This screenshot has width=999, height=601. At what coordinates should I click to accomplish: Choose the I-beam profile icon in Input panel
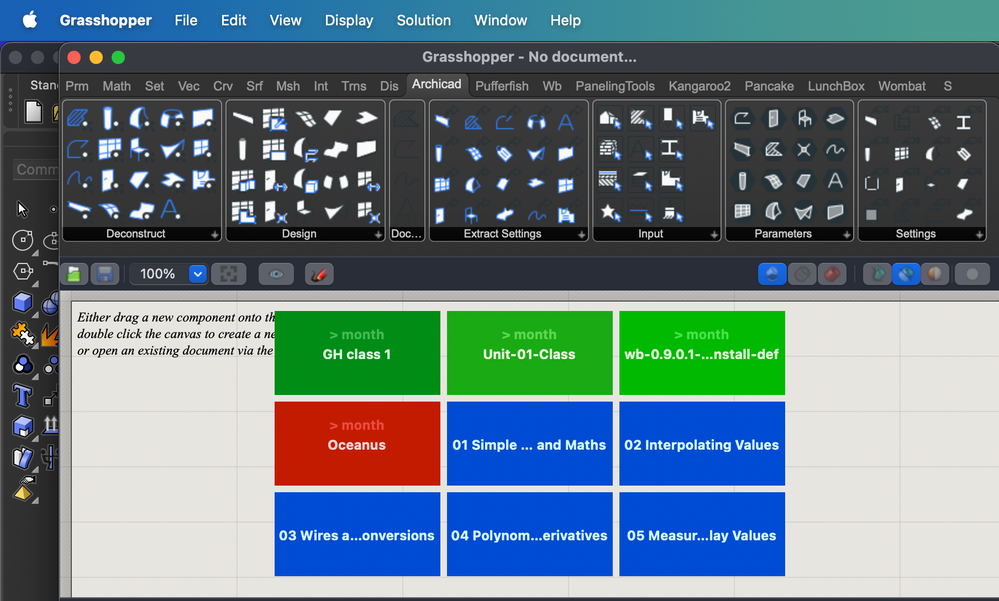(x=671, y=149)
